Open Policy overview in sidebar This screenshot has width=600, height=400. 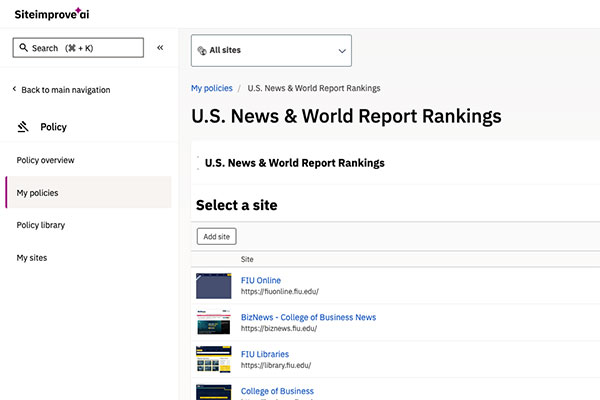45,160
